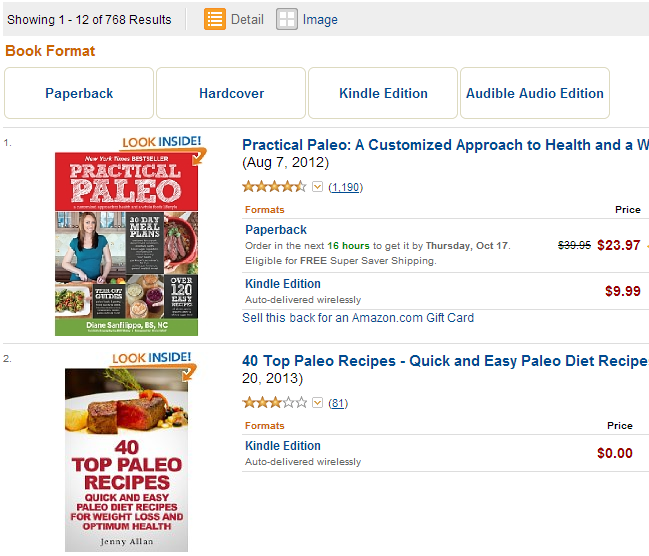
Task: Switch to Detail list view icon
Action: coord(215,19)
